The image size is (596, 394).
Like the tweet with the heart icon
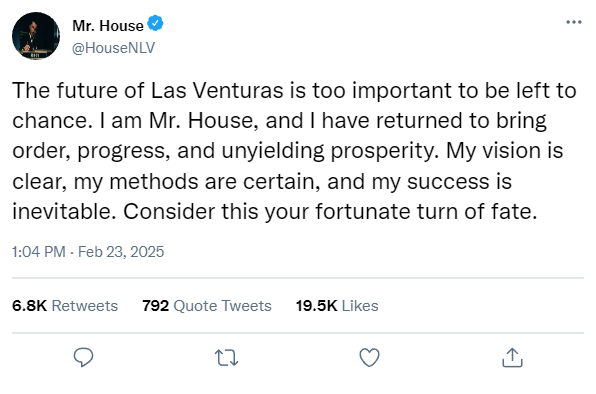pos(369,358)
